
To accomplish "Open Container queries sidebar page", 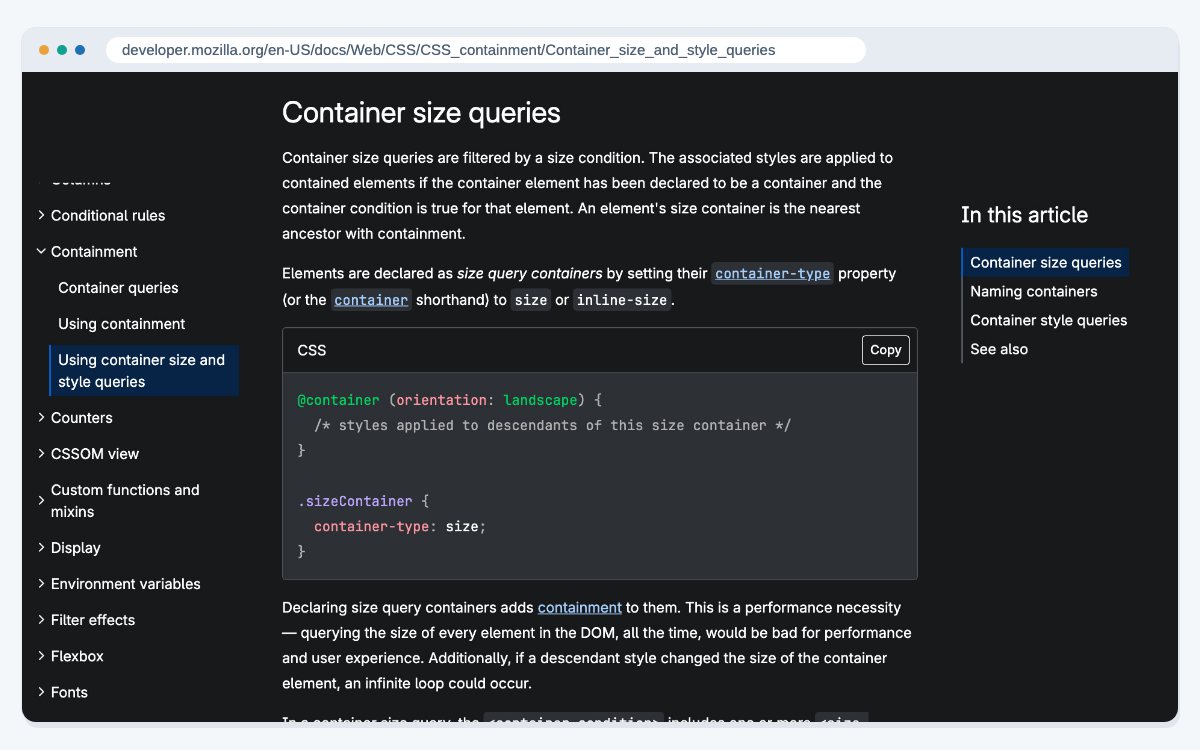I will click(118, 288).
